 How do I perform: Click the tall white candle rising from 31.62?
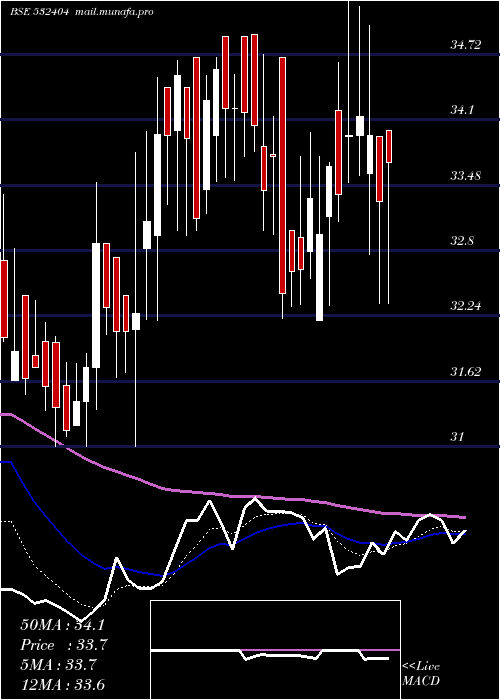pyautogui.click(x=96, y=305)
